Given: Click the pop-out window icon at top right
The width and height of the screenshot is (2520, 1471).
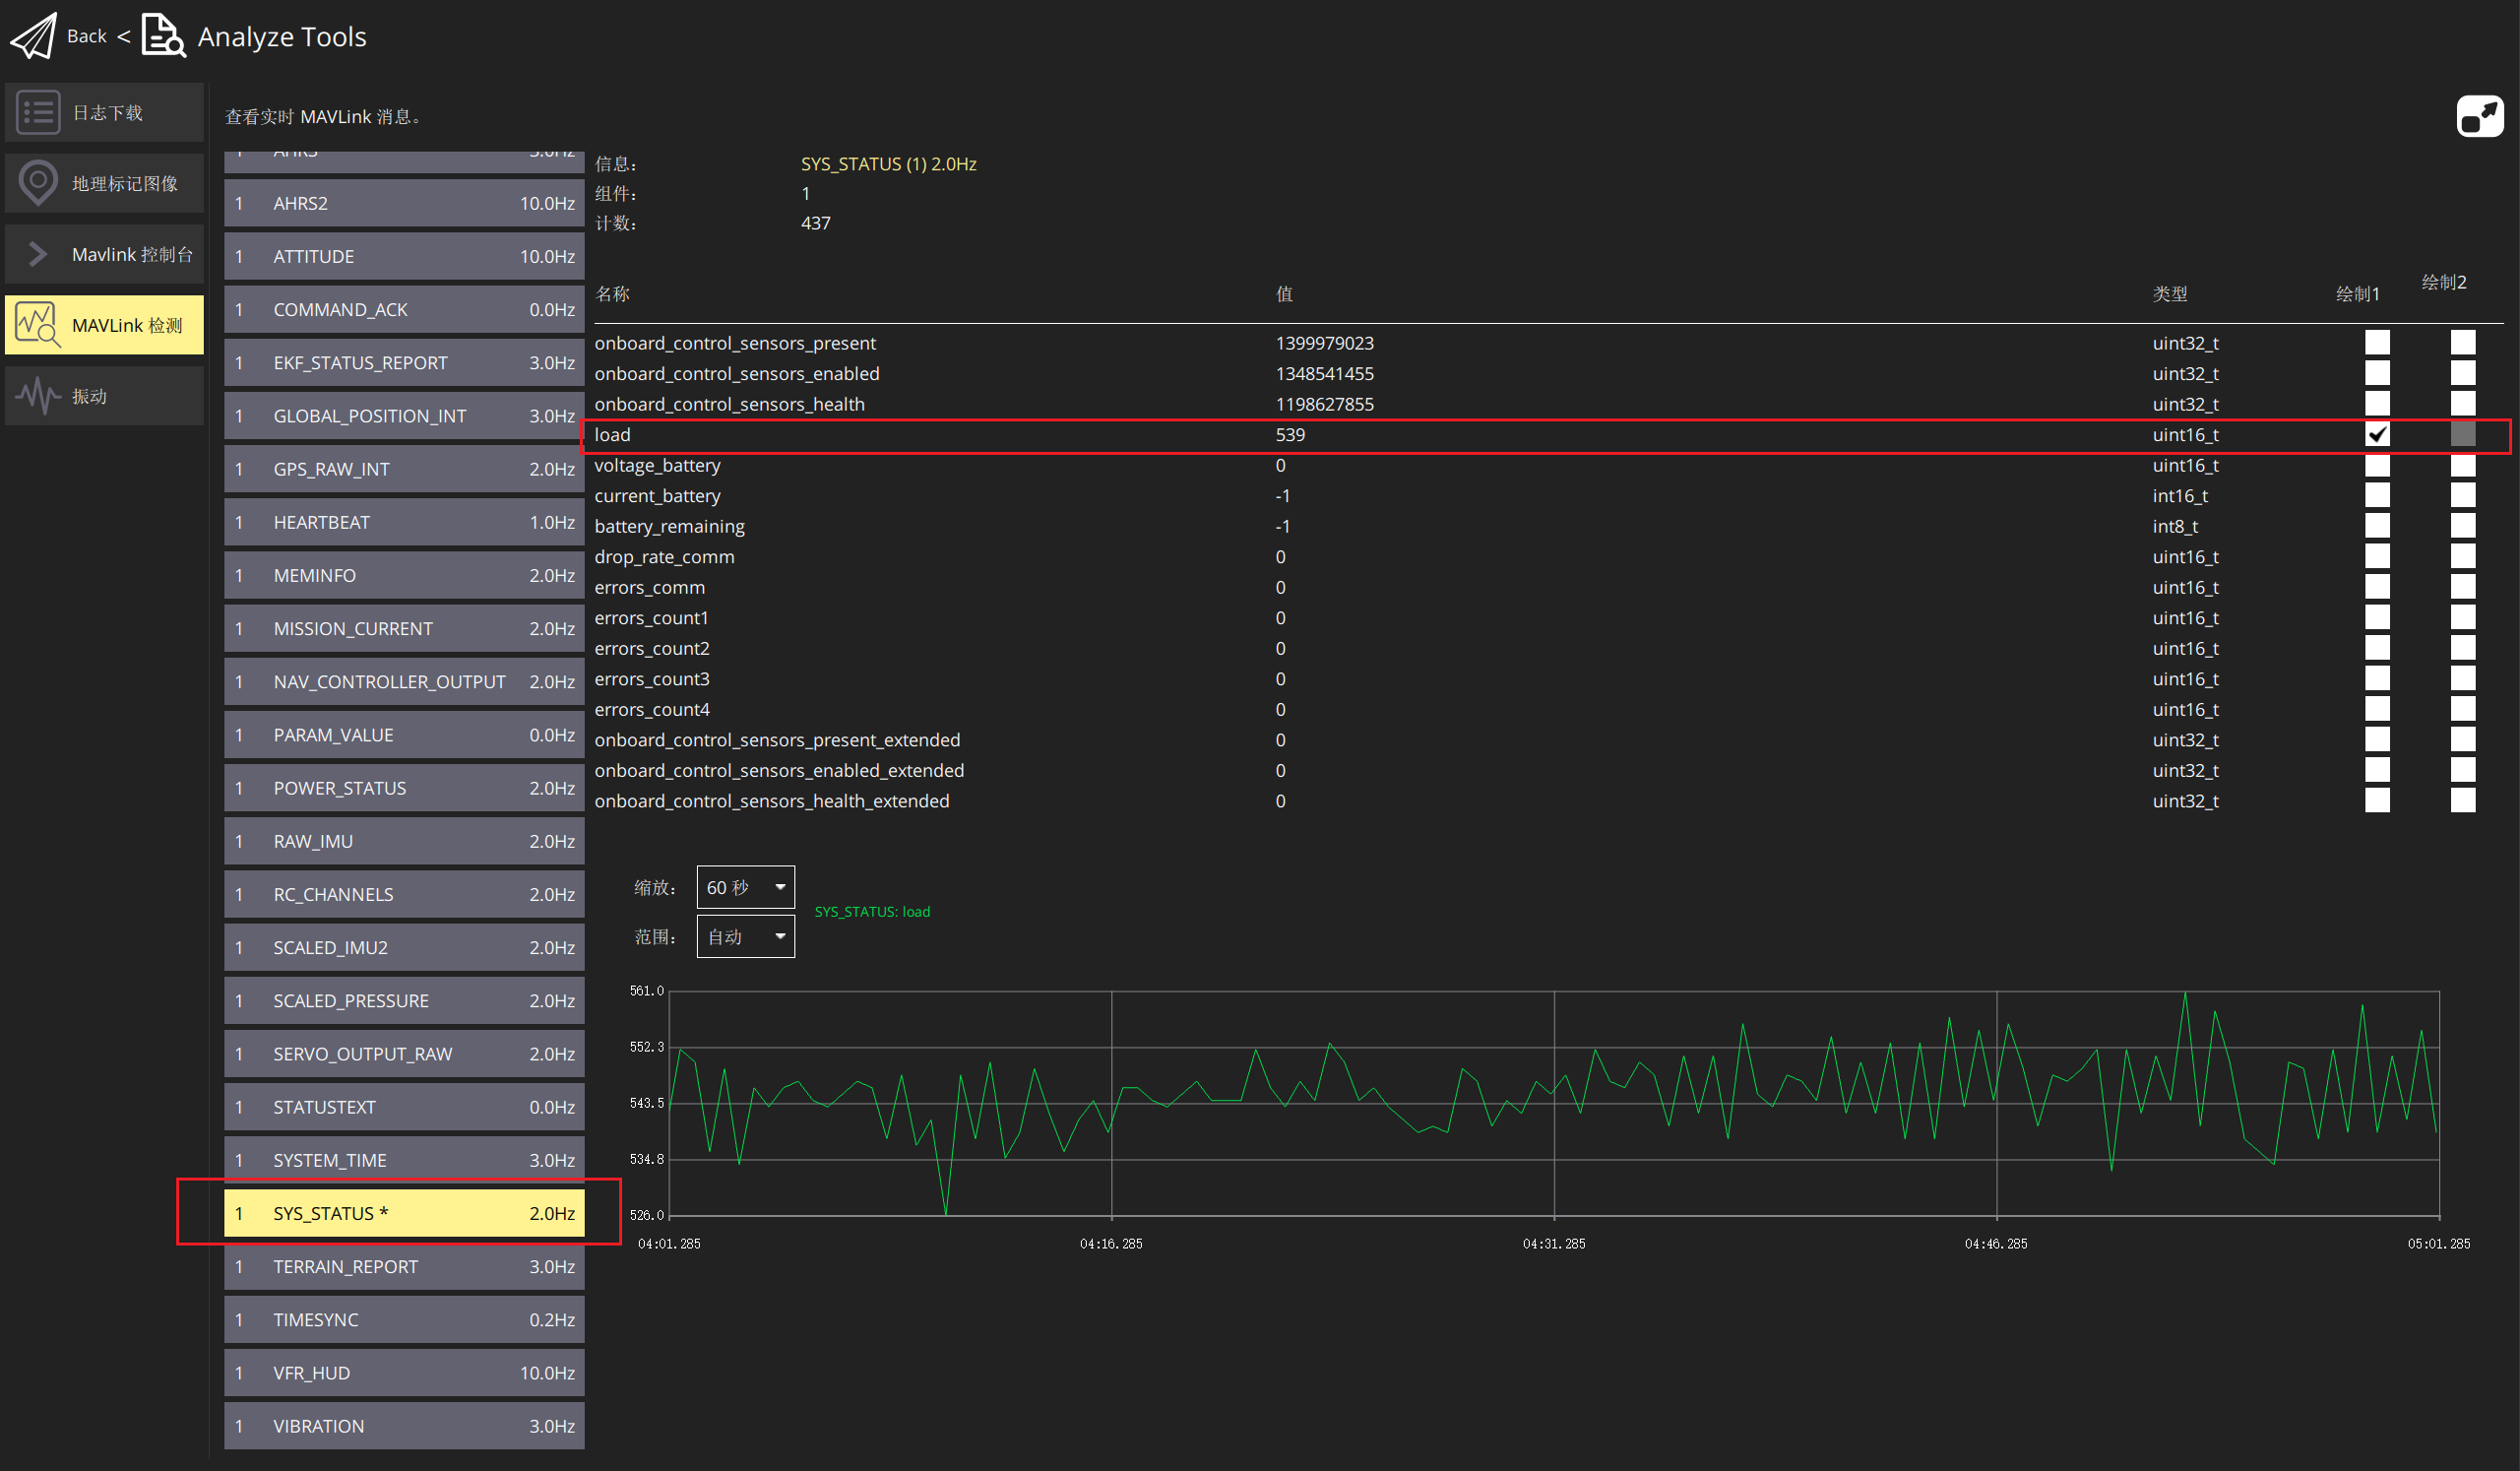Looking at the screenshot, I should (x=2479, y=117).
